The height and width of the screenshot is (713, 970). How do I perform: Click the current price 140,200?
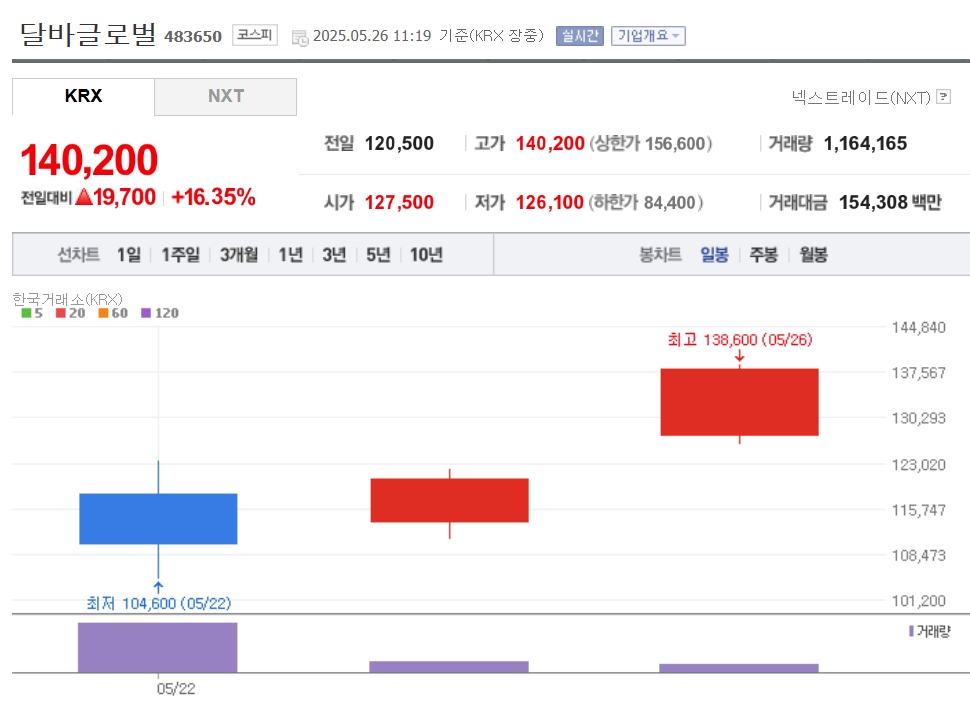tap(89, 160)
